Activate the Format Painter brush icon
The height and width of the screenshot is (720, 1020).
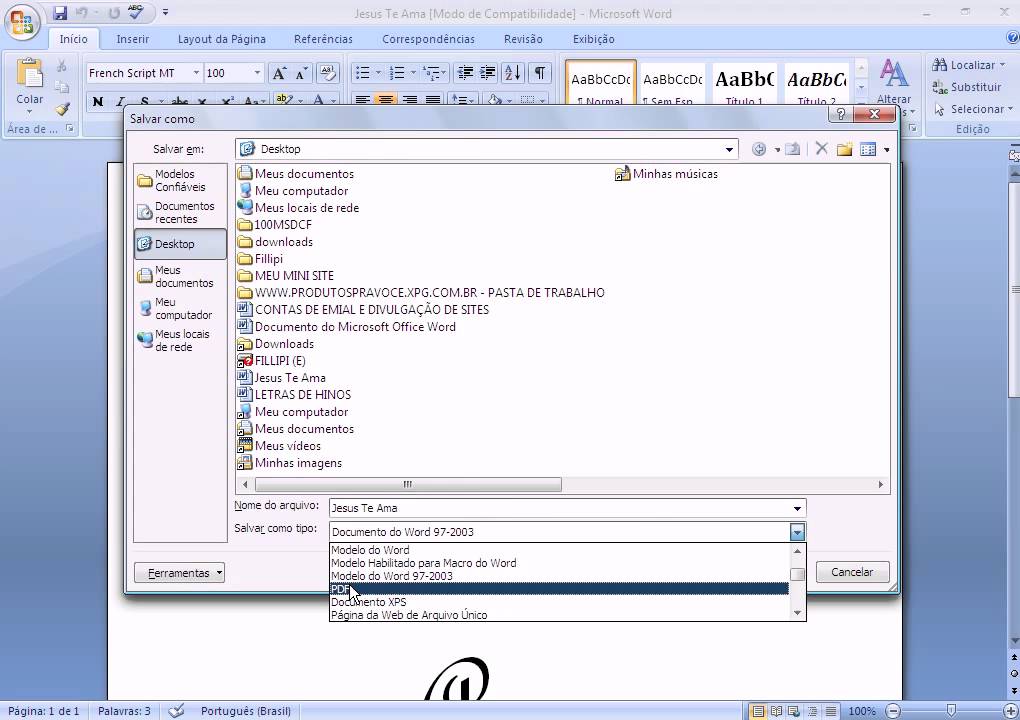point(62,109)
